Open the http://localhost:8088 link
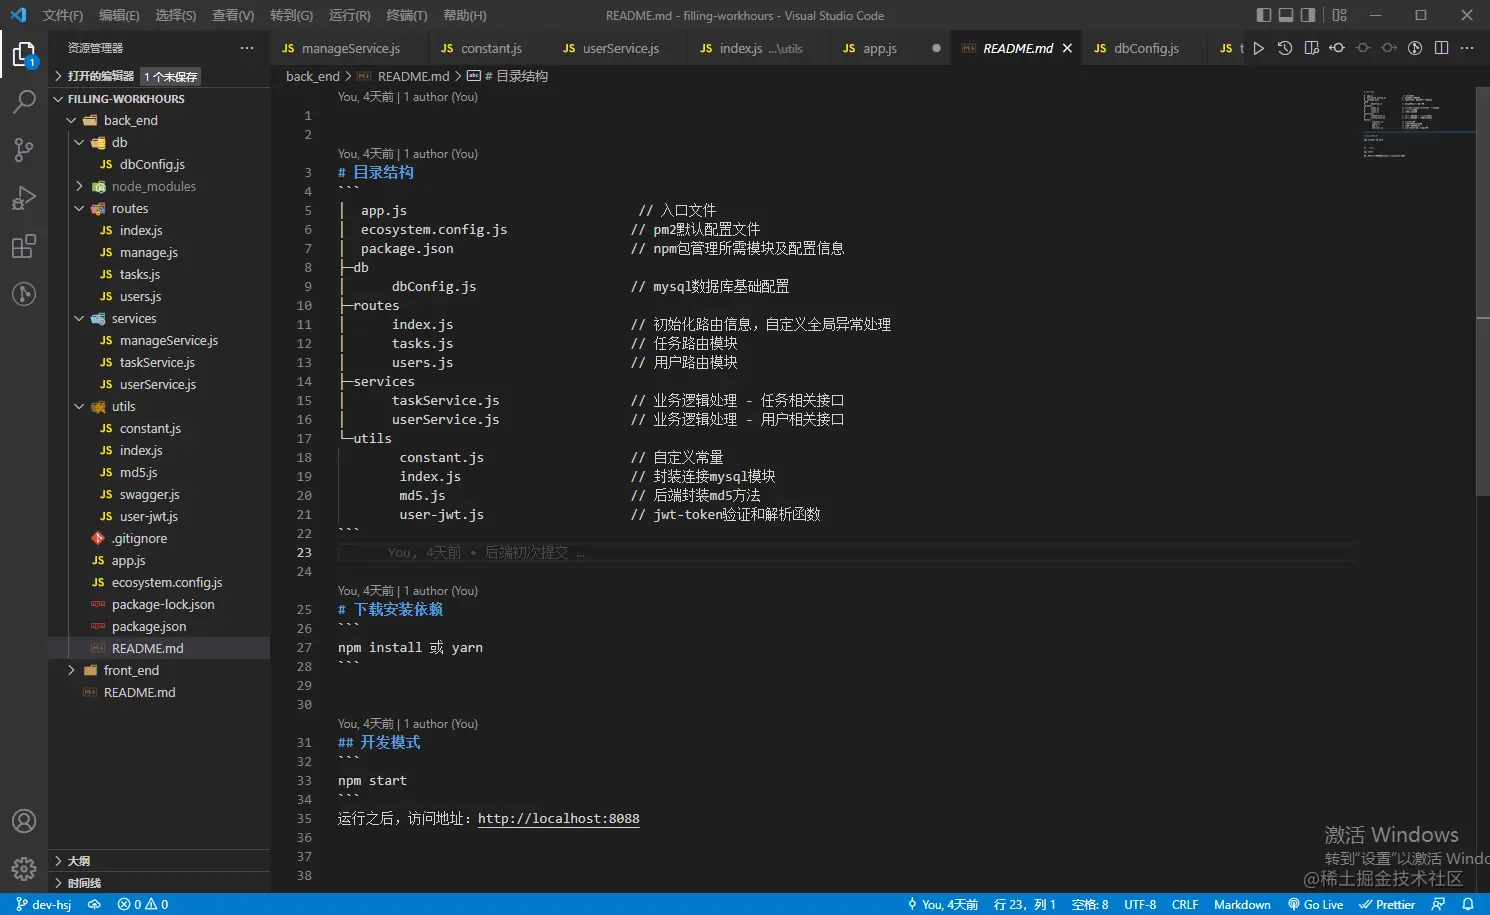1490x915 pixels. pos(558,818)
